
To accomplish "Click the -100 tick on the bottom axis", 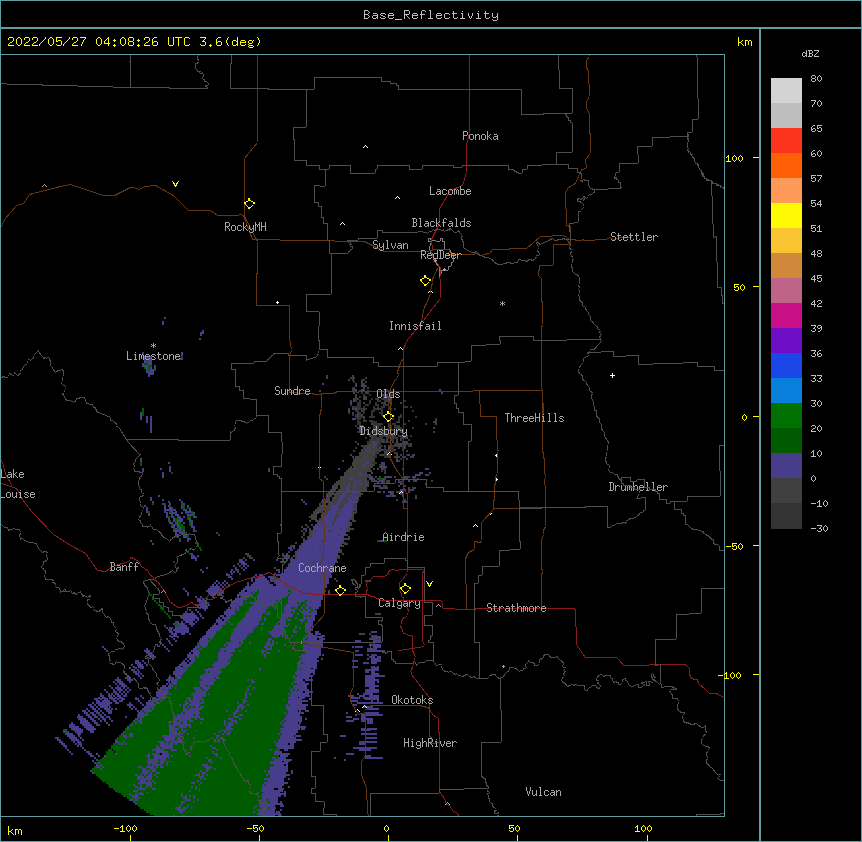I will (125, 828).
